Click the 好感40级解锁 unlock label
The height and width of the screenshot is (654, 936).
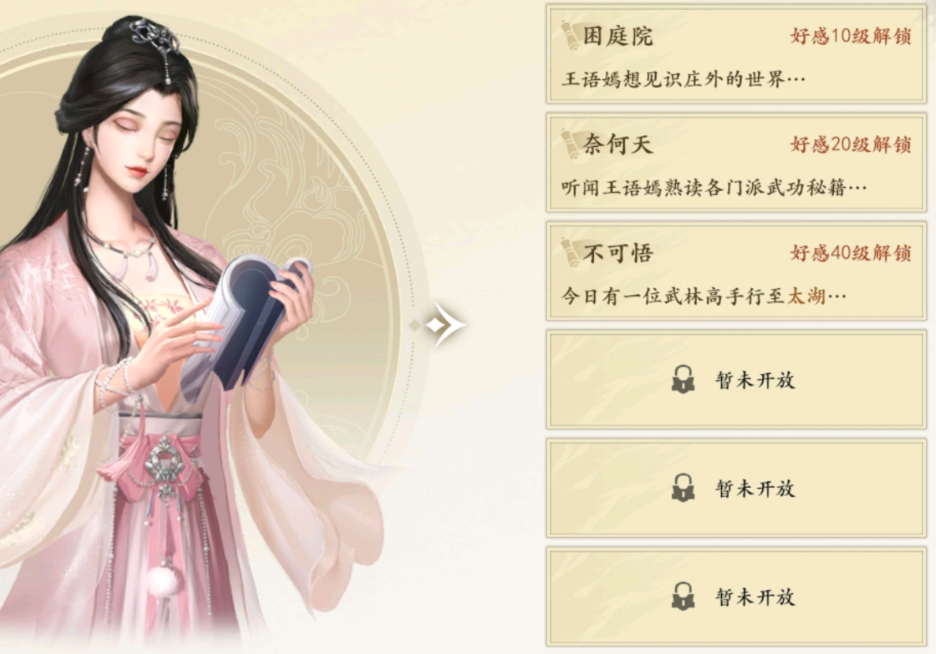coord(851,254)
